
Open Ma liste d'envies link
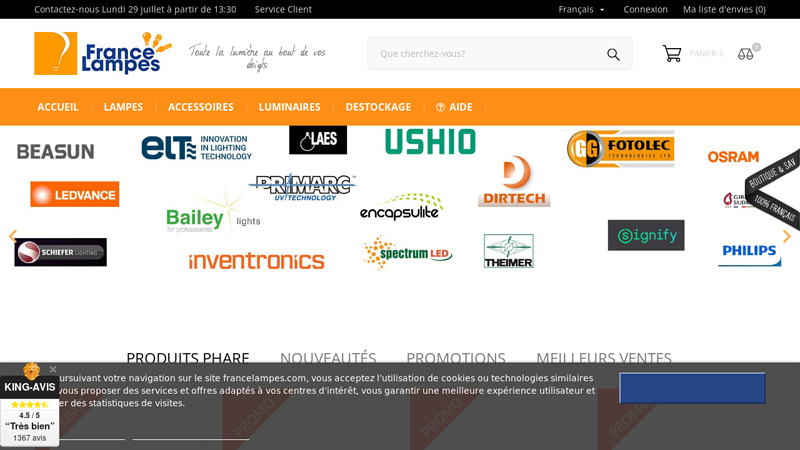[x=724, y=9]
